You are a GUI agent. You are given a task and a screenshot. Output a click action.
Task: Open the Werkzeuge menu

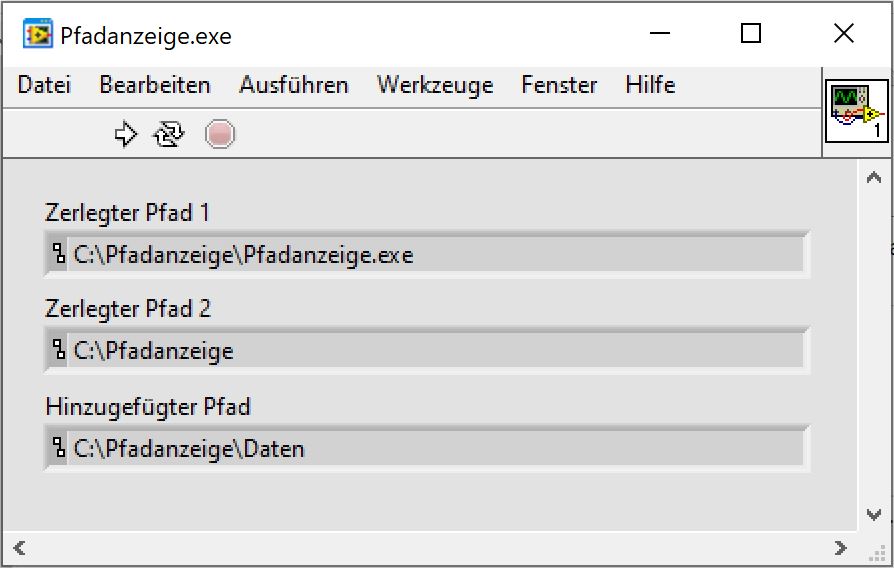coord(435,85)
